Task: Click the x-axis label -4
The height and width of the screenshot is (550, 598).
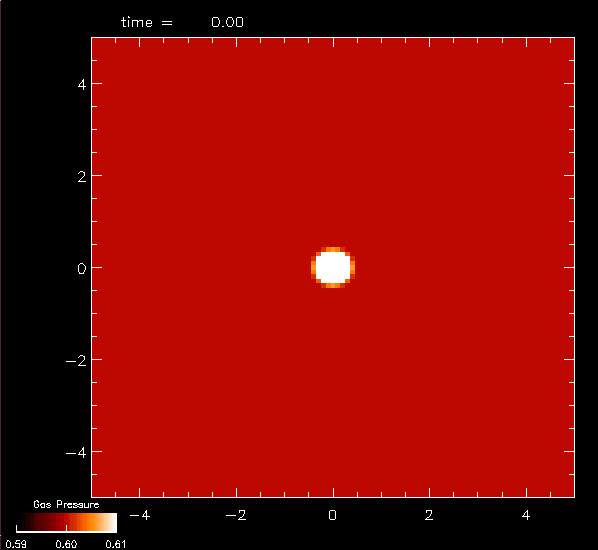Action: coord(140,516)
